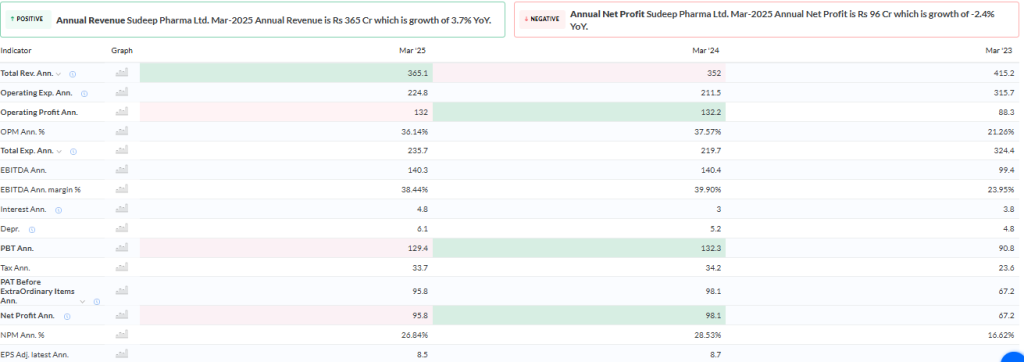1024x362 pixels.
Task: Show the Tax Ann. graph
Action: [121, 267]
